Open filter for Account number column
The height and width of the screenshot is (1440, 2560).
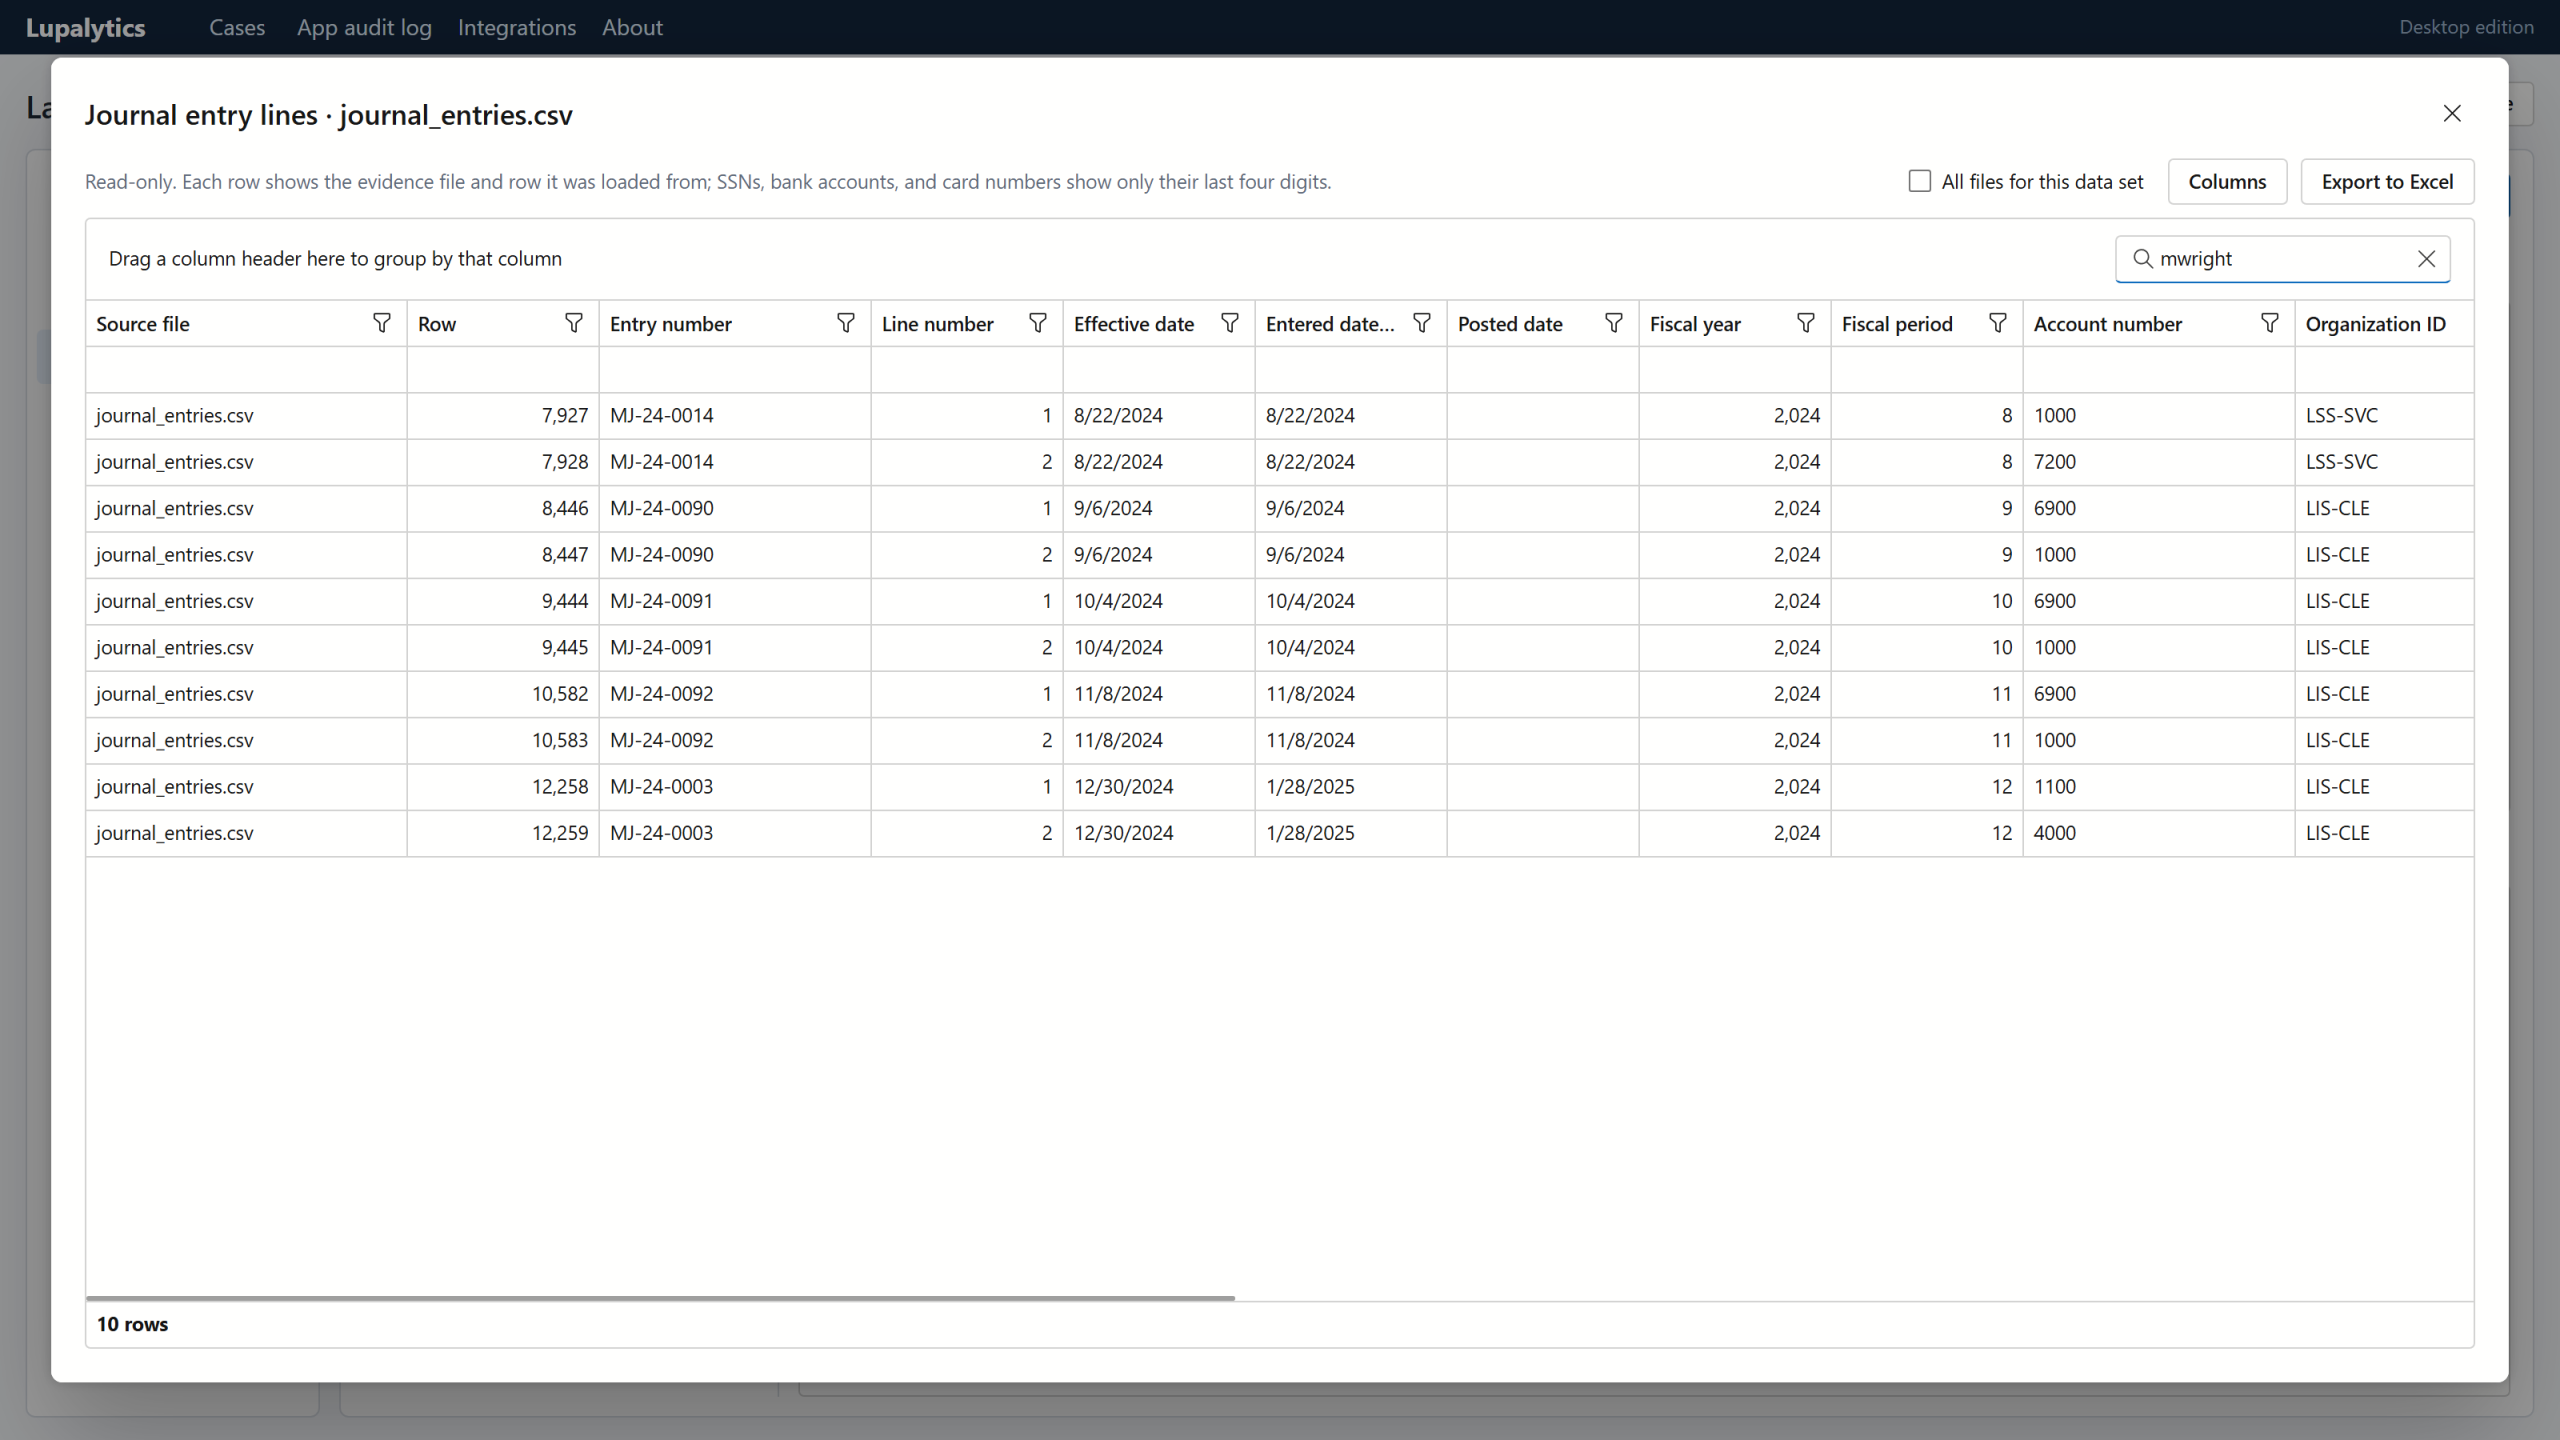point(2269,323)
